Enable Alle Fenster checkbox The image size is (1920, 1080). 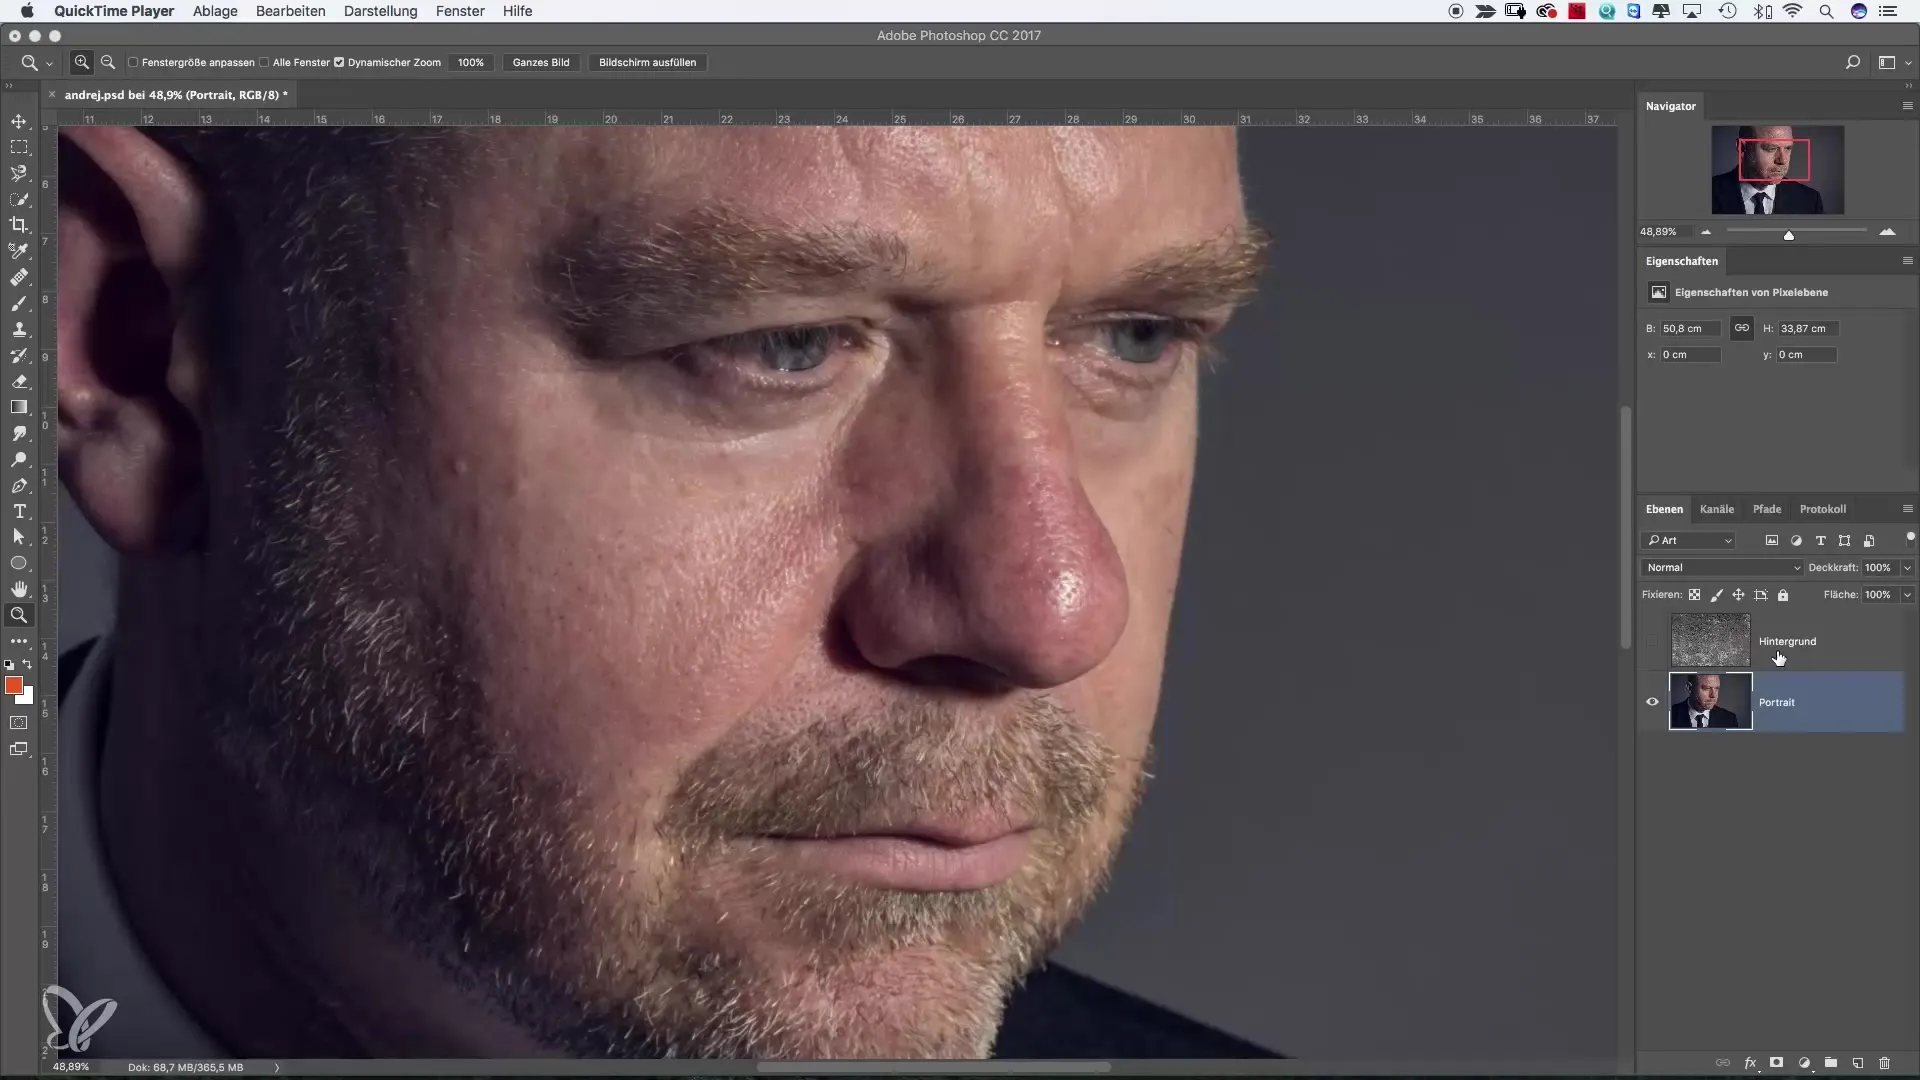click(x=264, y=62)
